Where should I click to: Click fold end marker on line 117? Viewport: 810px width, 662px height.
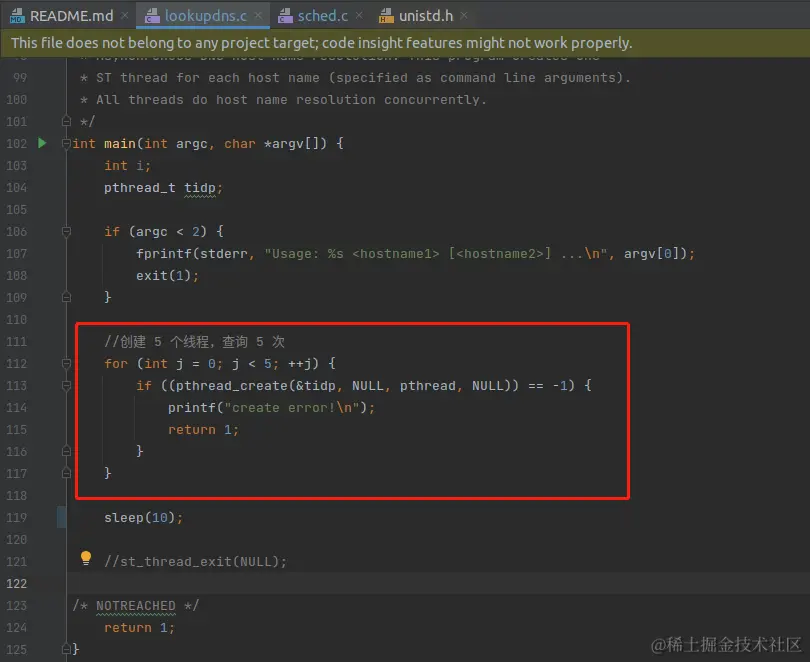(66, 473)
